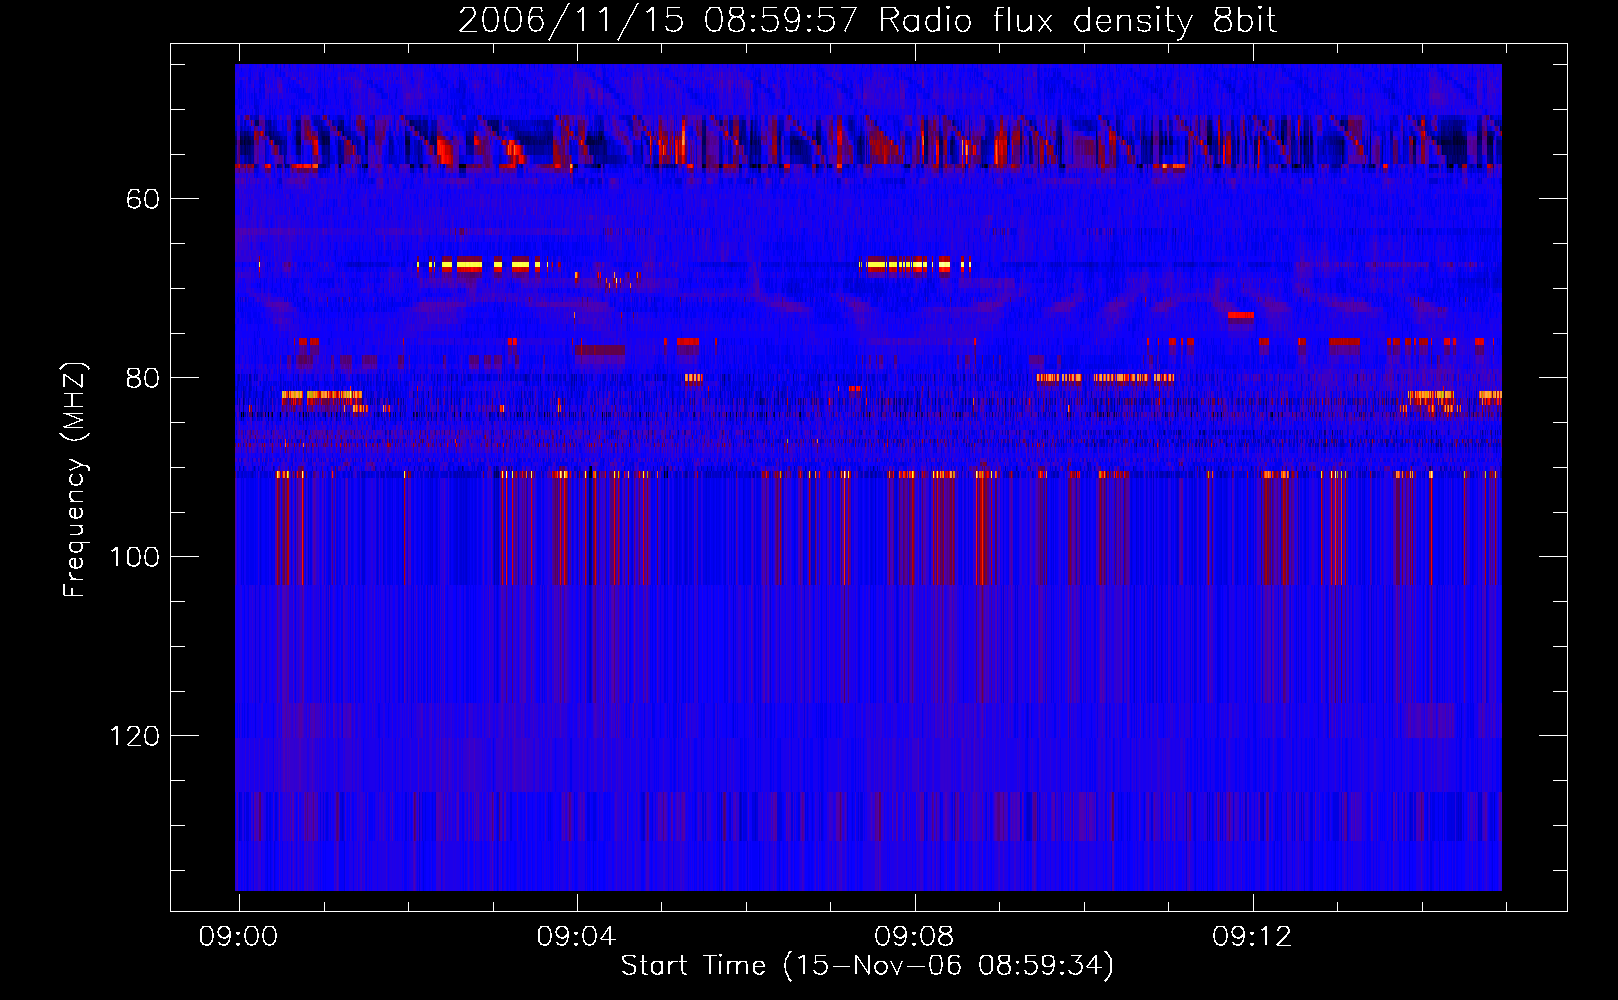Click the '09:08' time tick label

point(914,936)
